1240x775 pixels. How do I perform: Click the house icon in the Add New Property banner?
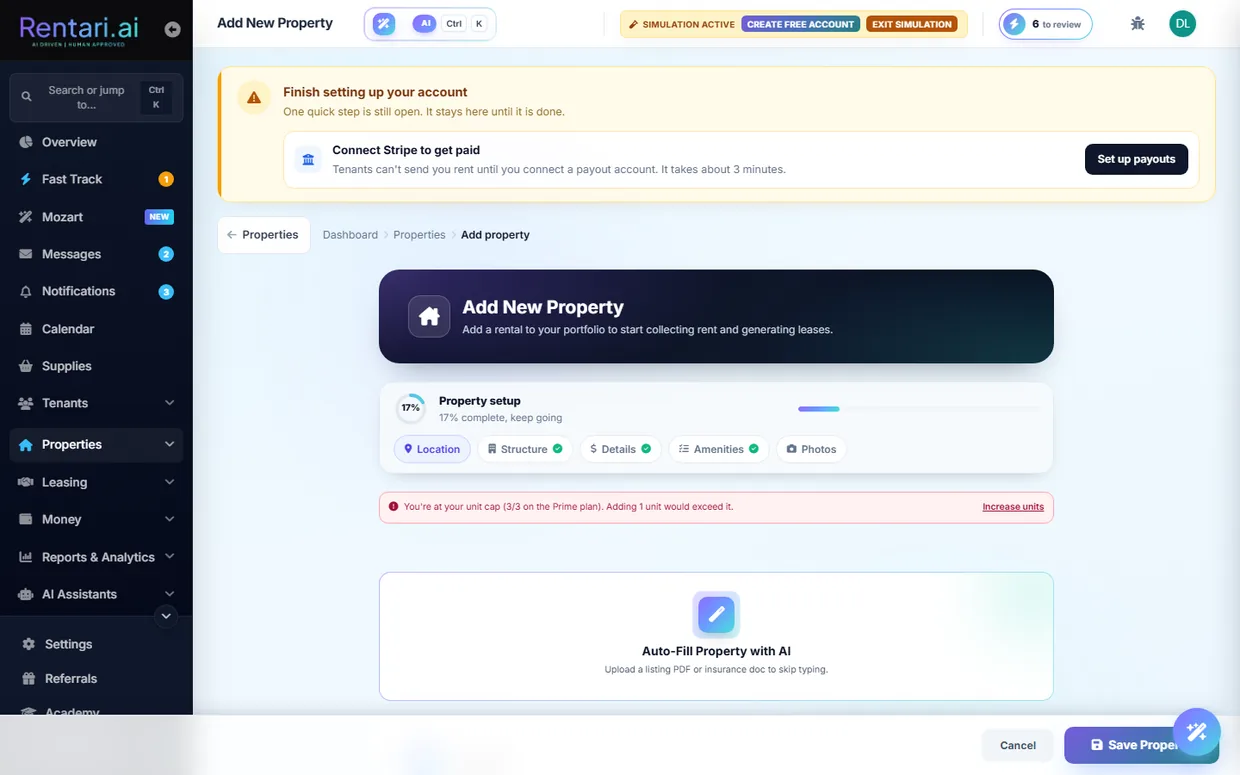click(x=429, y=316)
